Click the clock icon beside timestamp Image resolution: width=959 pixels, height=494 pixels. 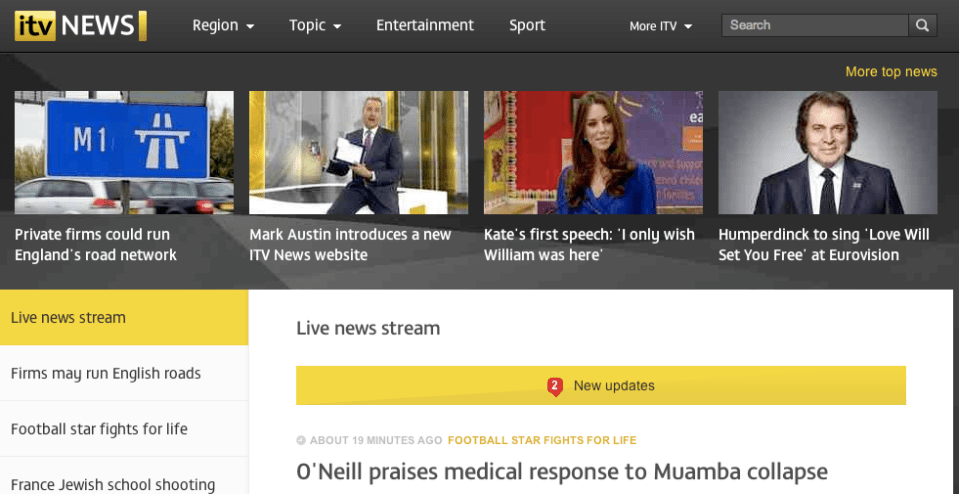point(301,440)
